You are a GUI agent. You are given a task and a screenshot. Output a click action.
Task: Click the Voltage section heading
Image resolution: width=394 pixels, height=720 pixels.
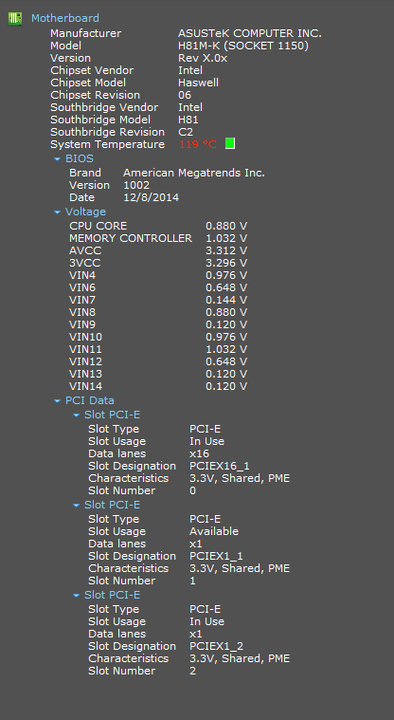[x=85, y=212]
